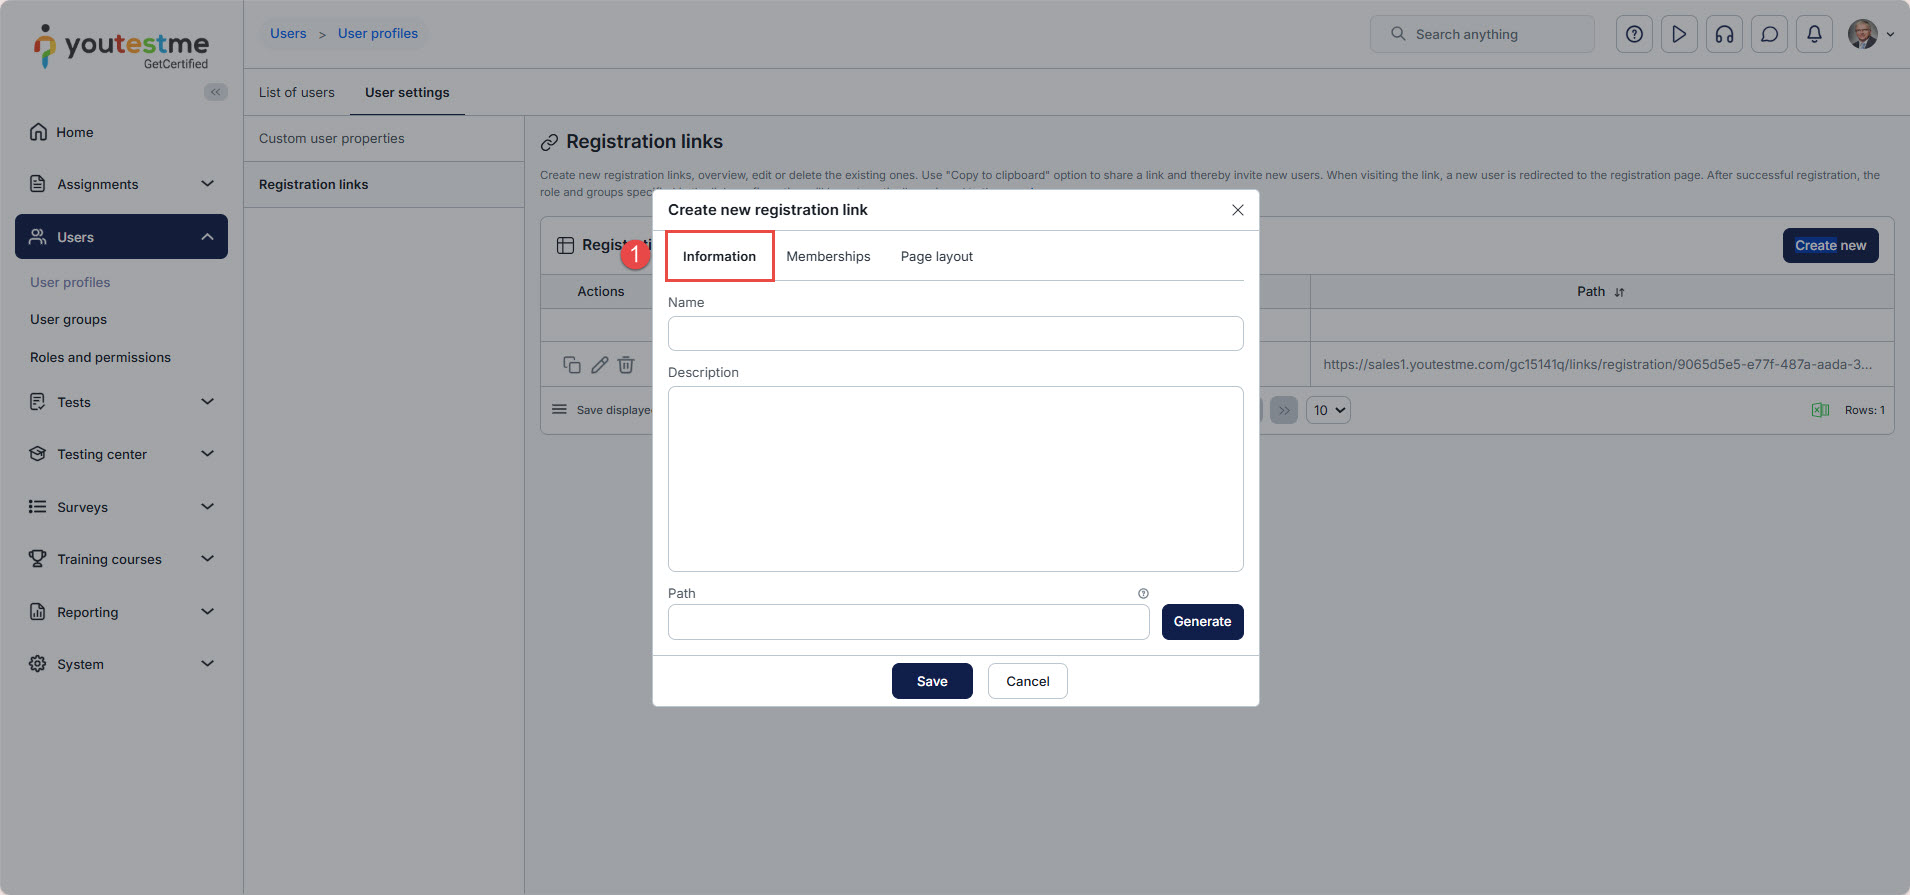Click into the Name input field
1910x895 pixels.
coord(955,334)
